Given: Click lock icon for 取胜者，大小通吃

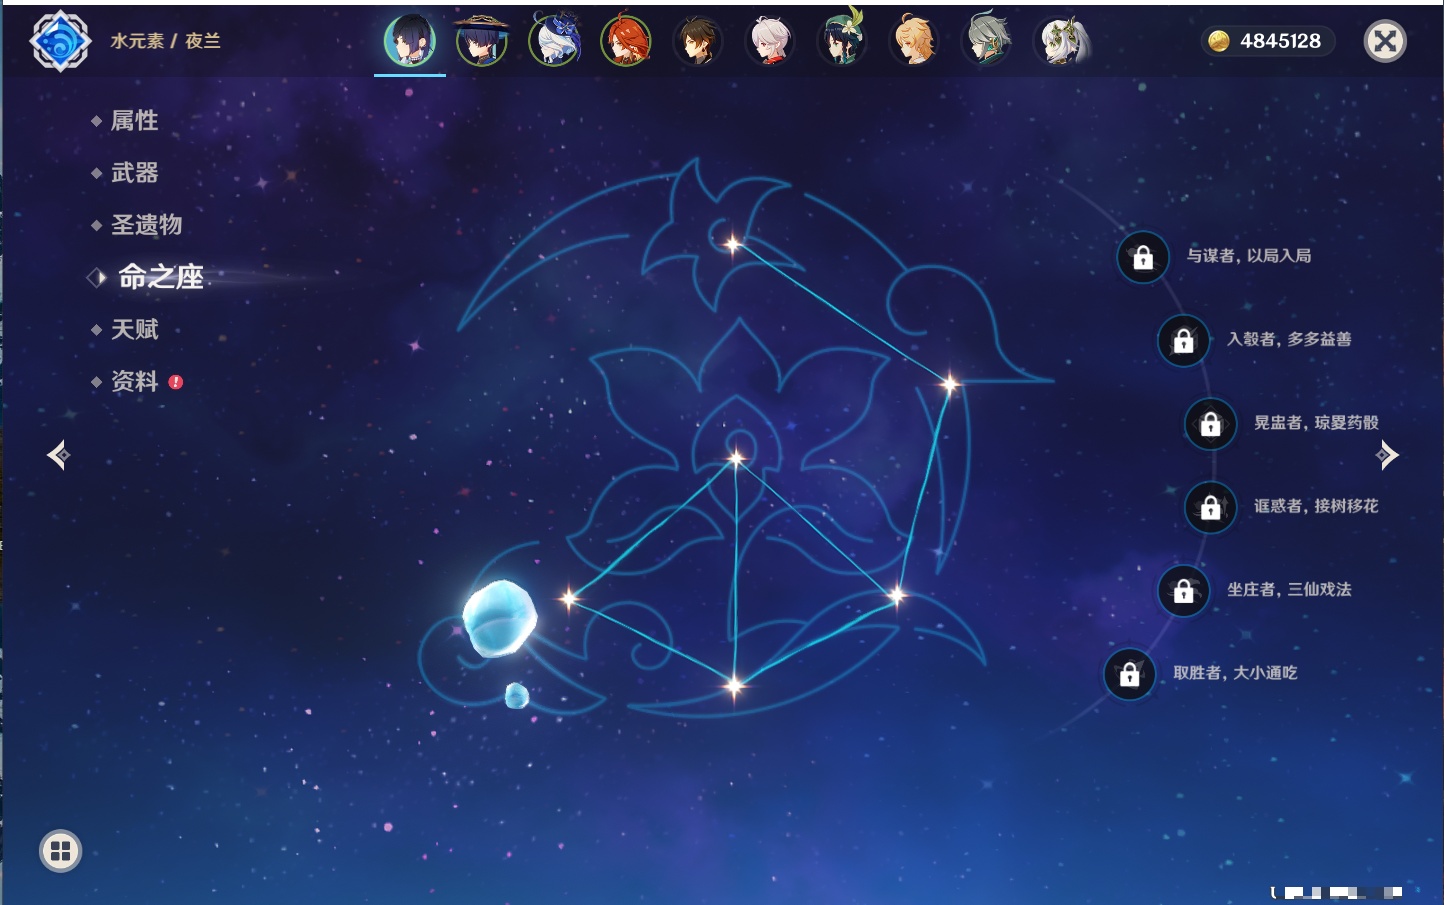Looking at the screenshot, I should coord(1130,674).
